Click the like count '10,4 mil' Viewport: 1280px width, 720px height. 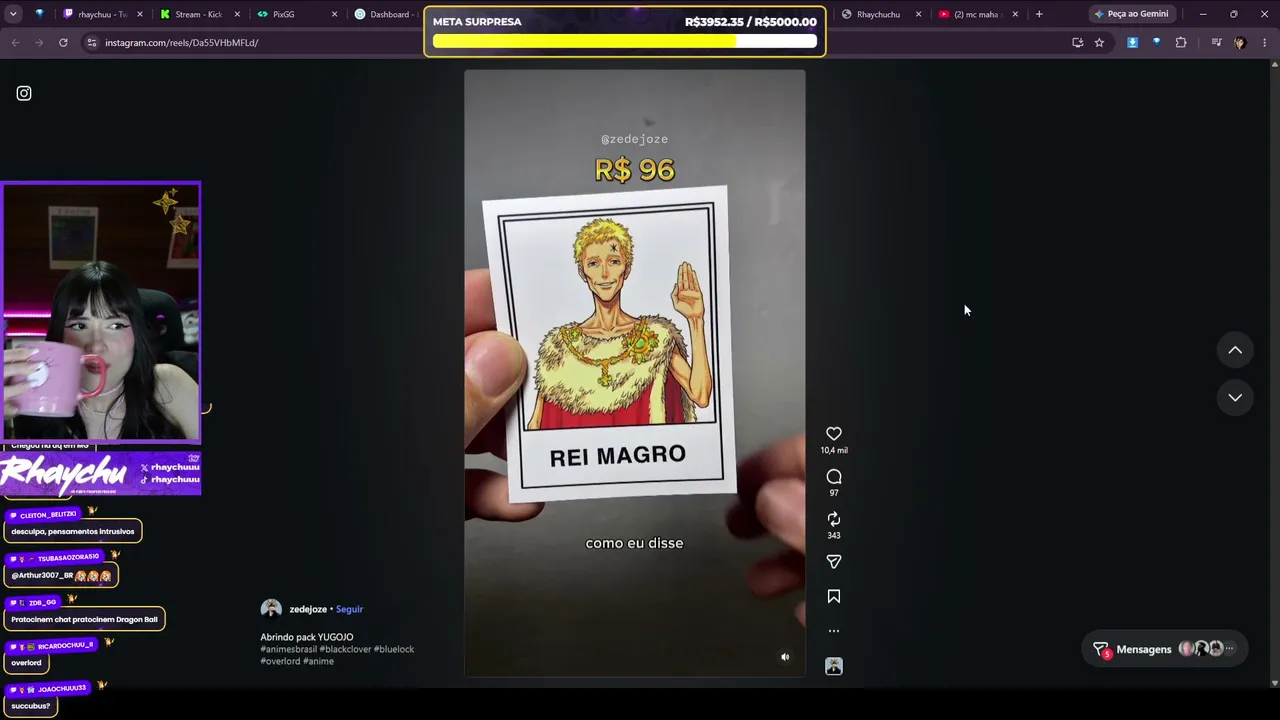(x=834, y=450)
